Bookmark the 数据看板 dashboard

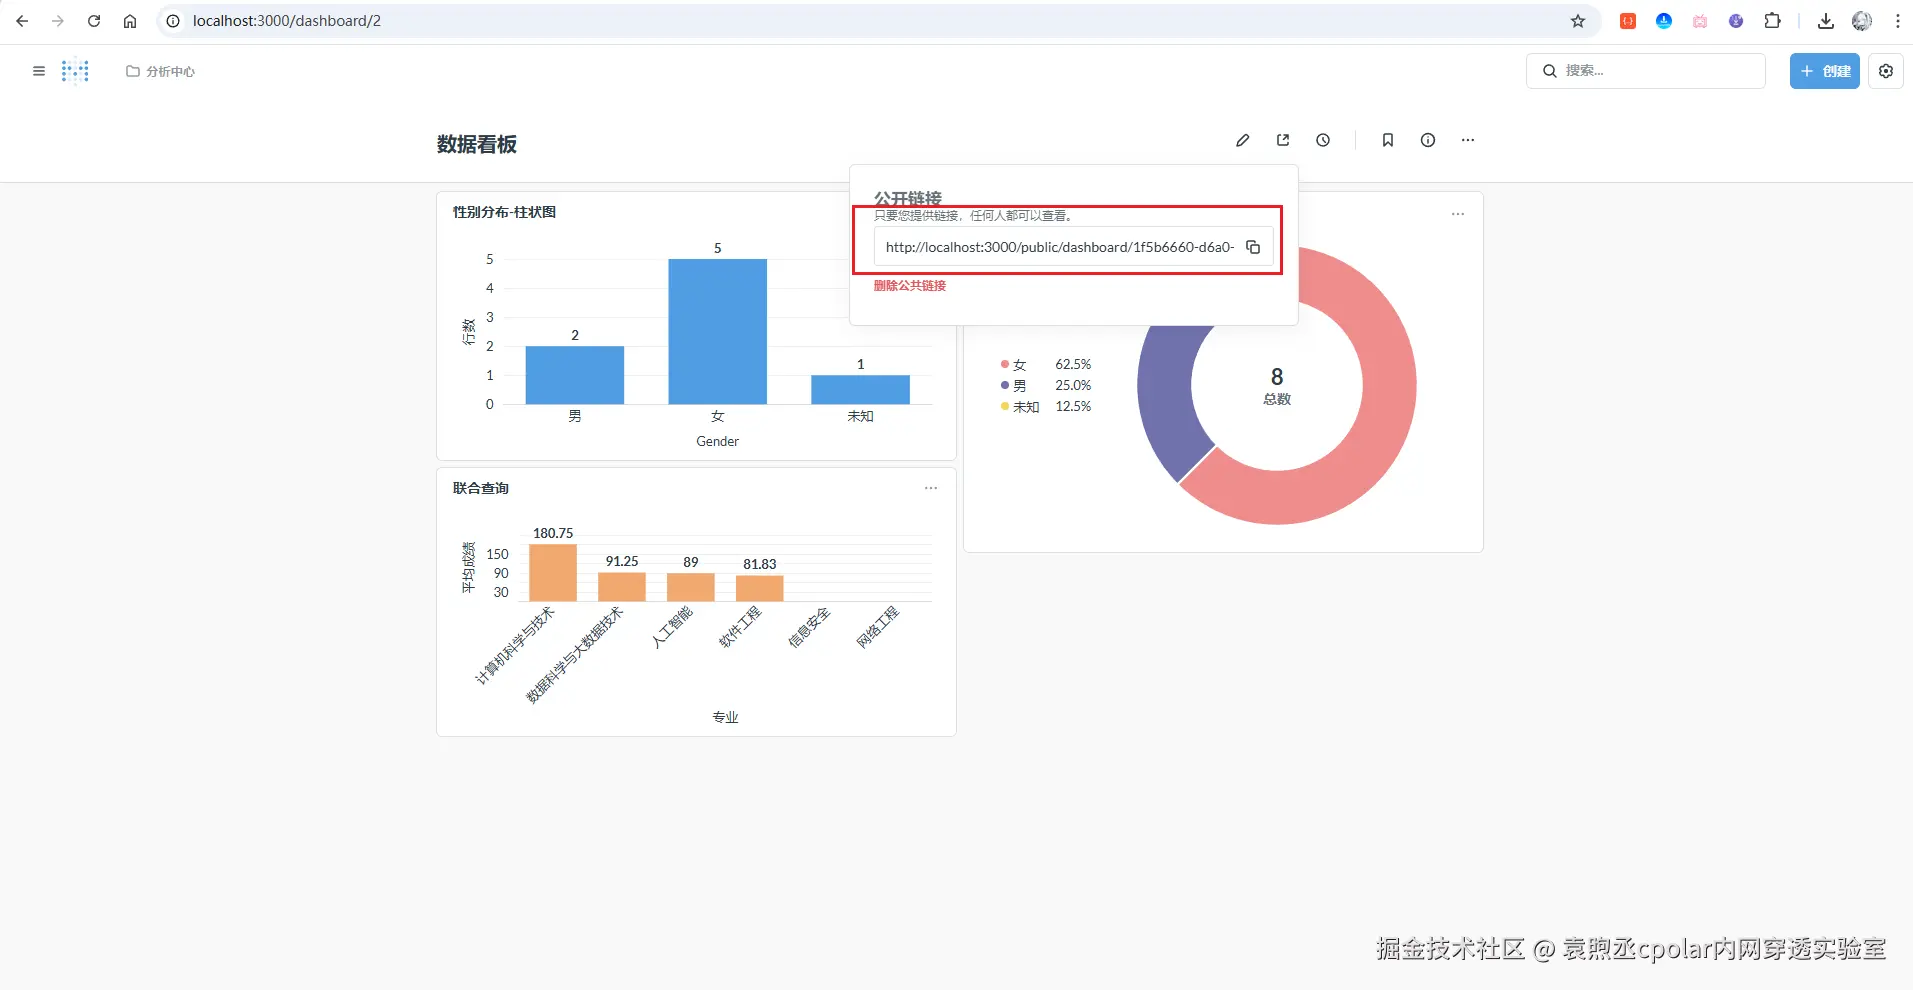pos(1388,140)
